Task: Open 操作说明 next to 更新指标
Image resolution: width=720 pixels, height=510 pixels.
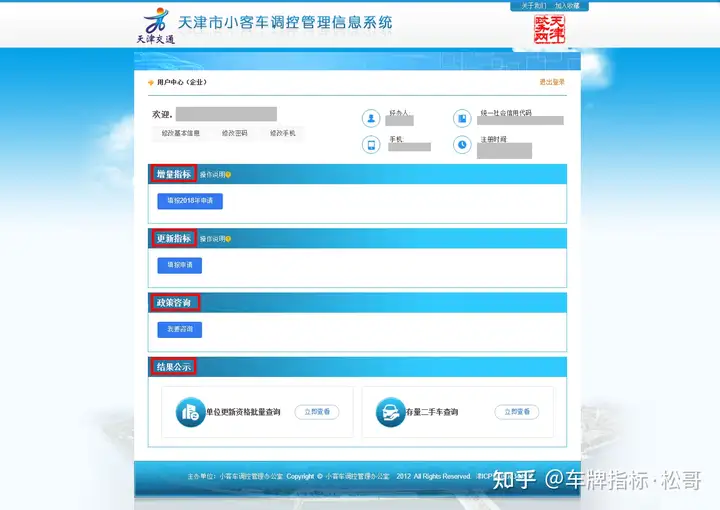Action: [x=215, y=239]
